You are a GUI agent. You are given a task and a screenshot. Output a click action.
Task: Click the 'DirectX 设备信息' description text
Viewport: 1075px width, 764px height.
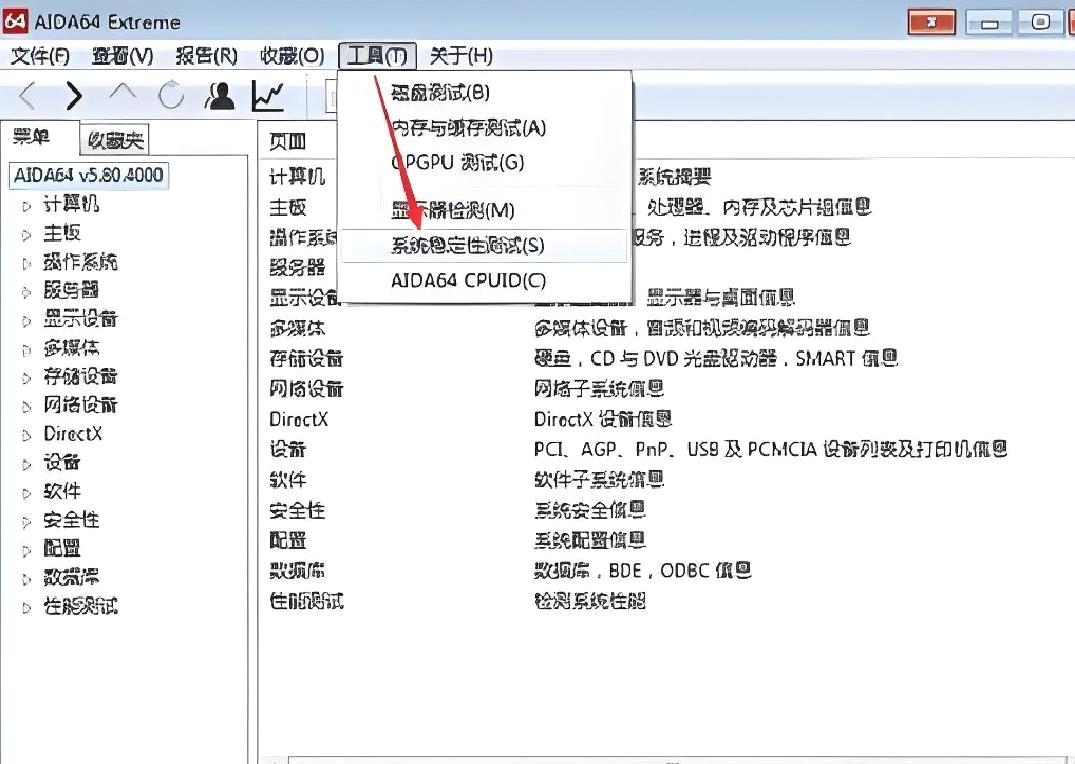[603, 419]
